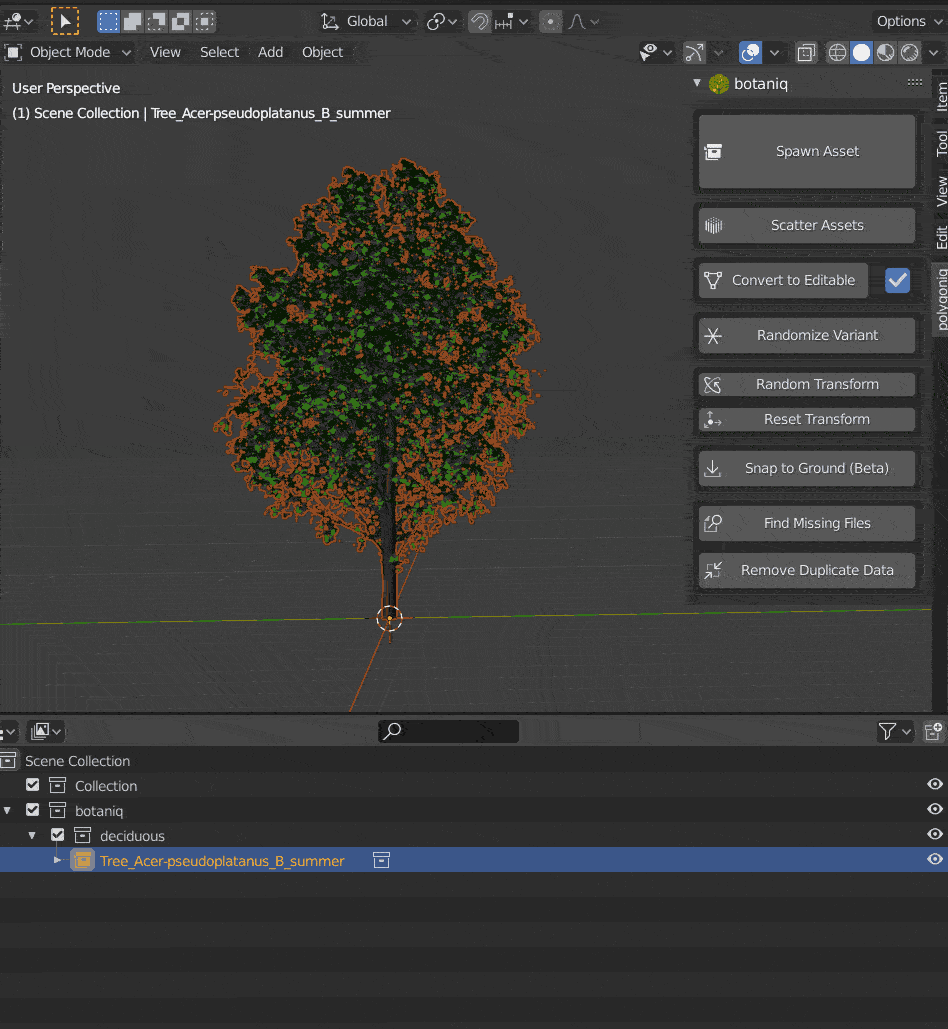Toggle X-ray mode icon
This screenshot has width=948, height=1029.
pyautogui.click(x=806, y=52)
